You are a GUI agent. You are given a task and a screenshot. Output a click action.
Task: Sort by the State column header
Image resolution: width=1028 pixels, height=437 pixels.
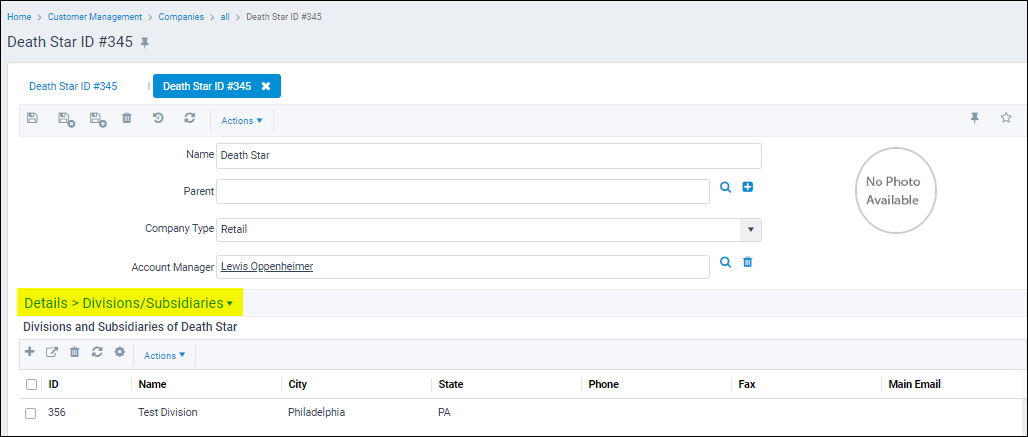(451, 385)
